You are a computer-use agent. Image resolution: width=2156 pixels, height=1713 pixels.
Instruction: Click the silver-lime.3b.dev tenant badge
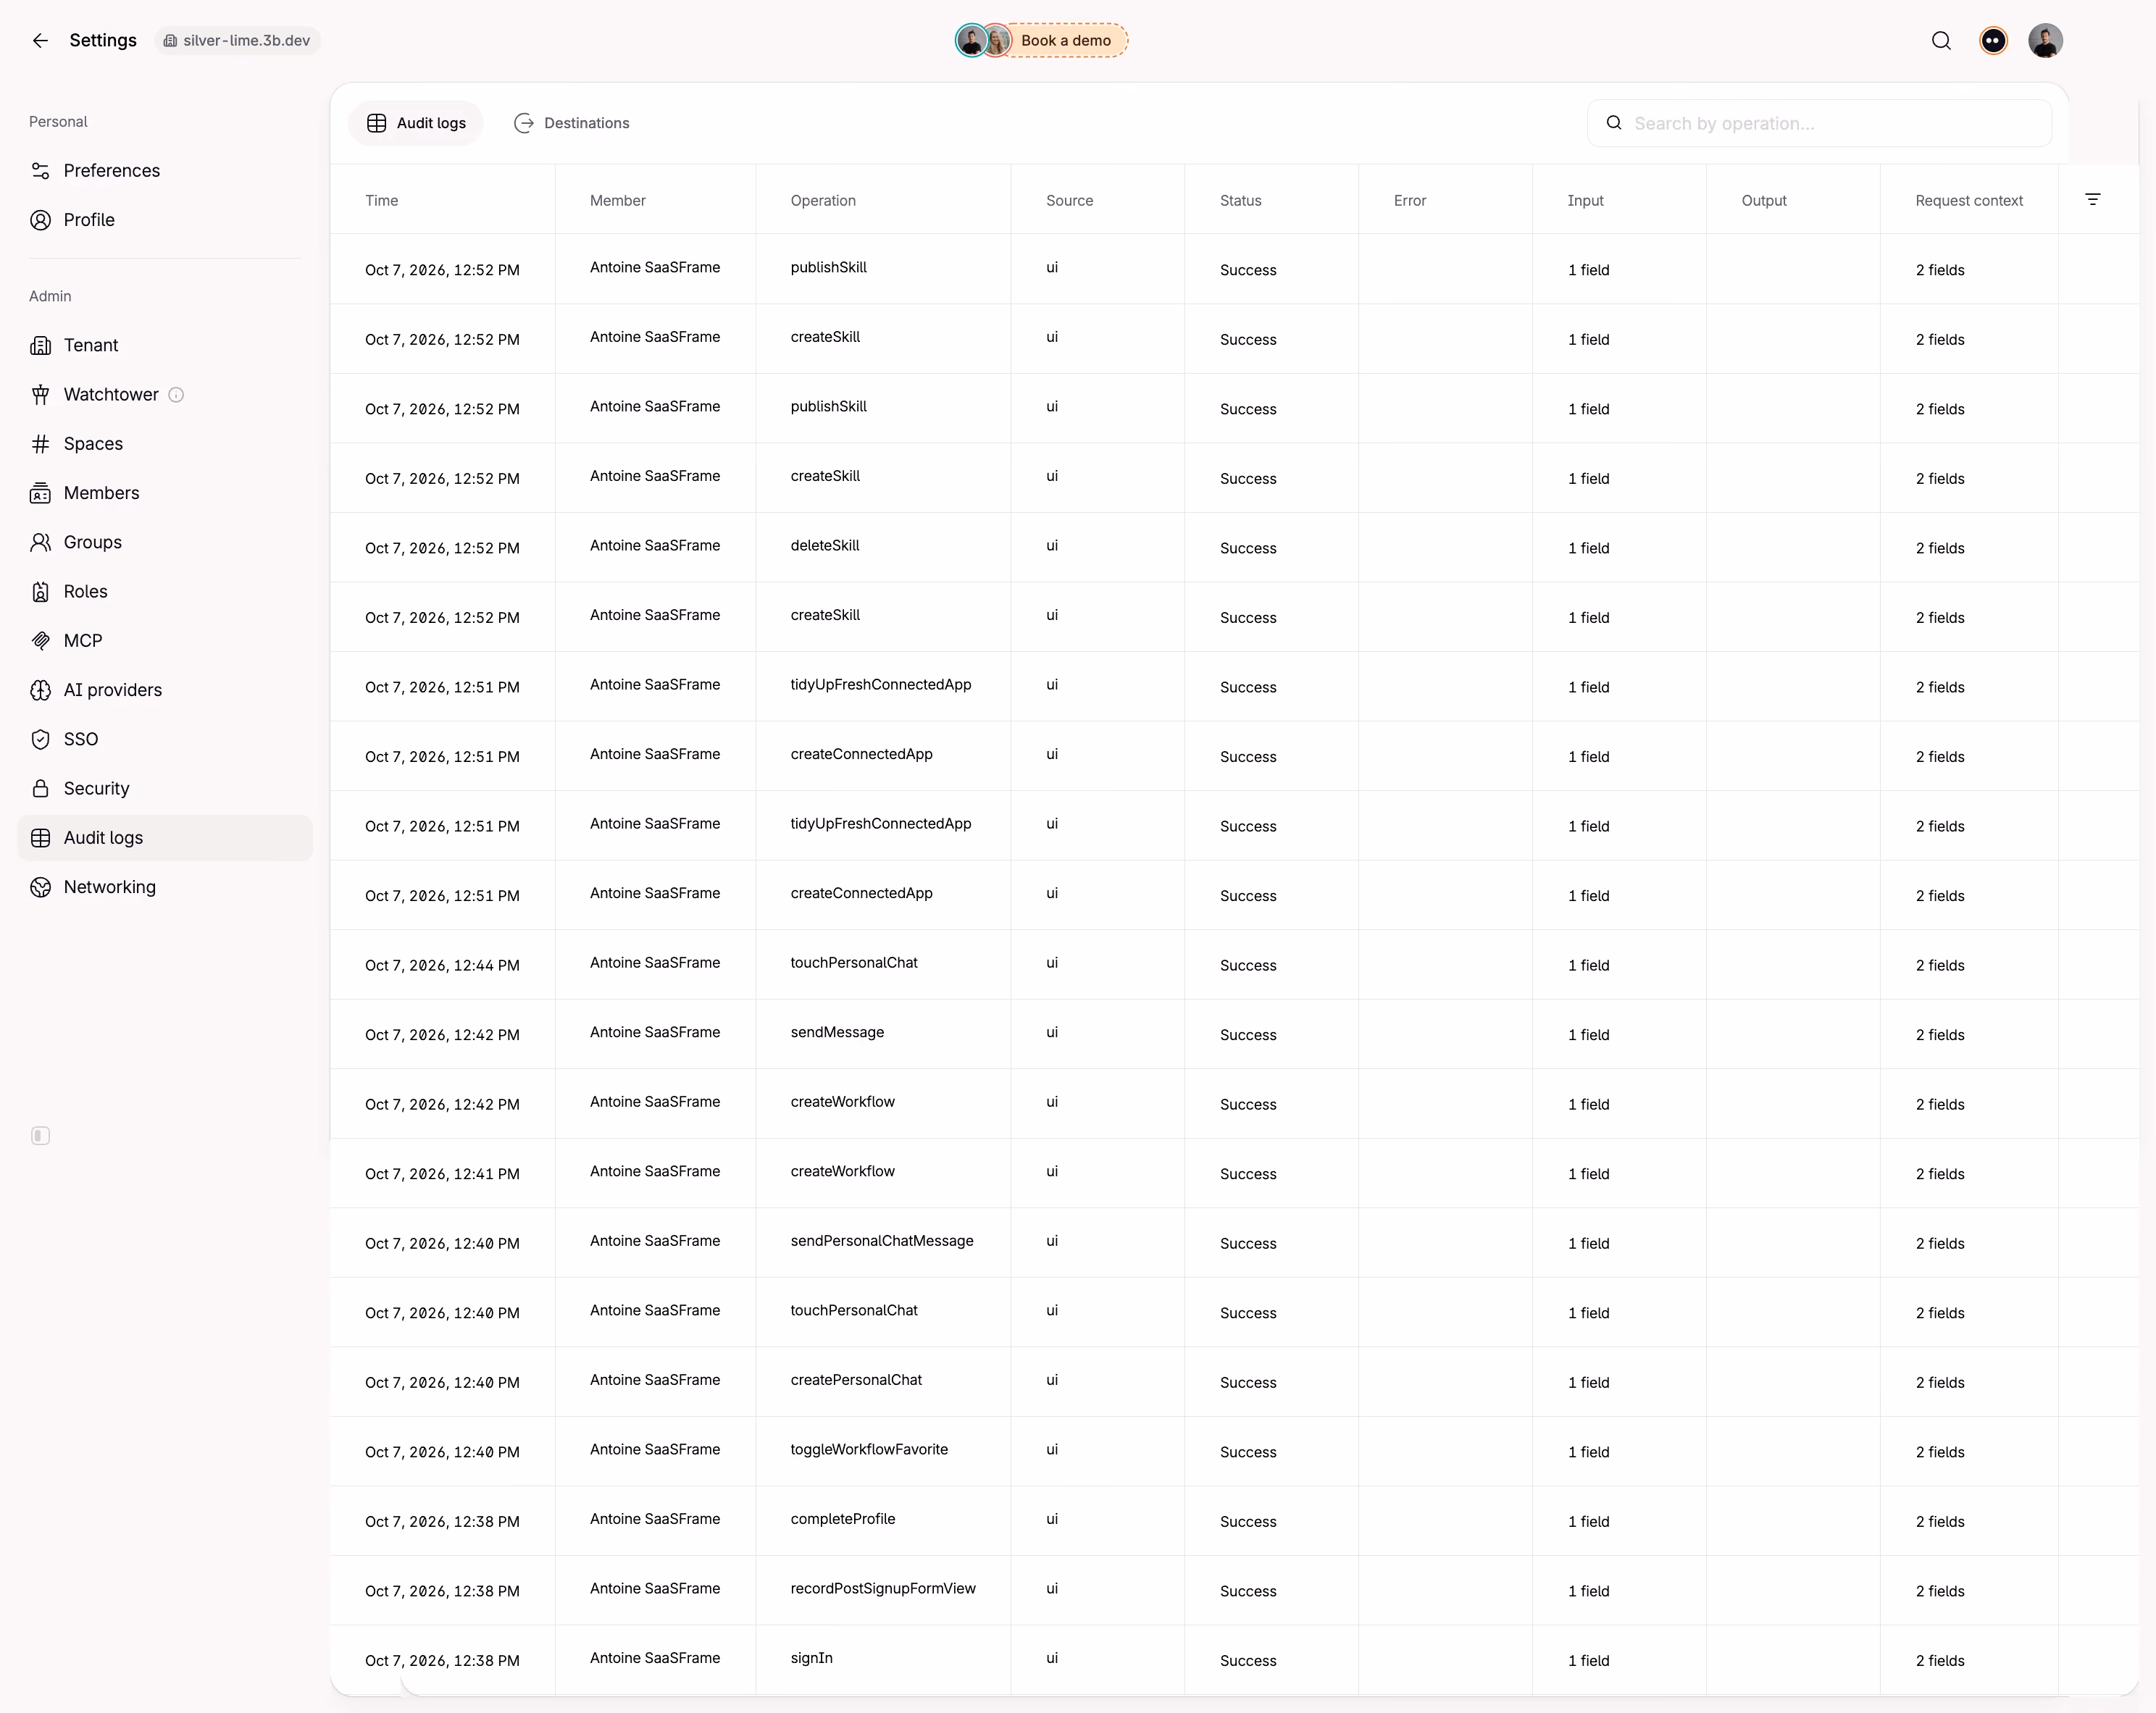pos(238,40)
